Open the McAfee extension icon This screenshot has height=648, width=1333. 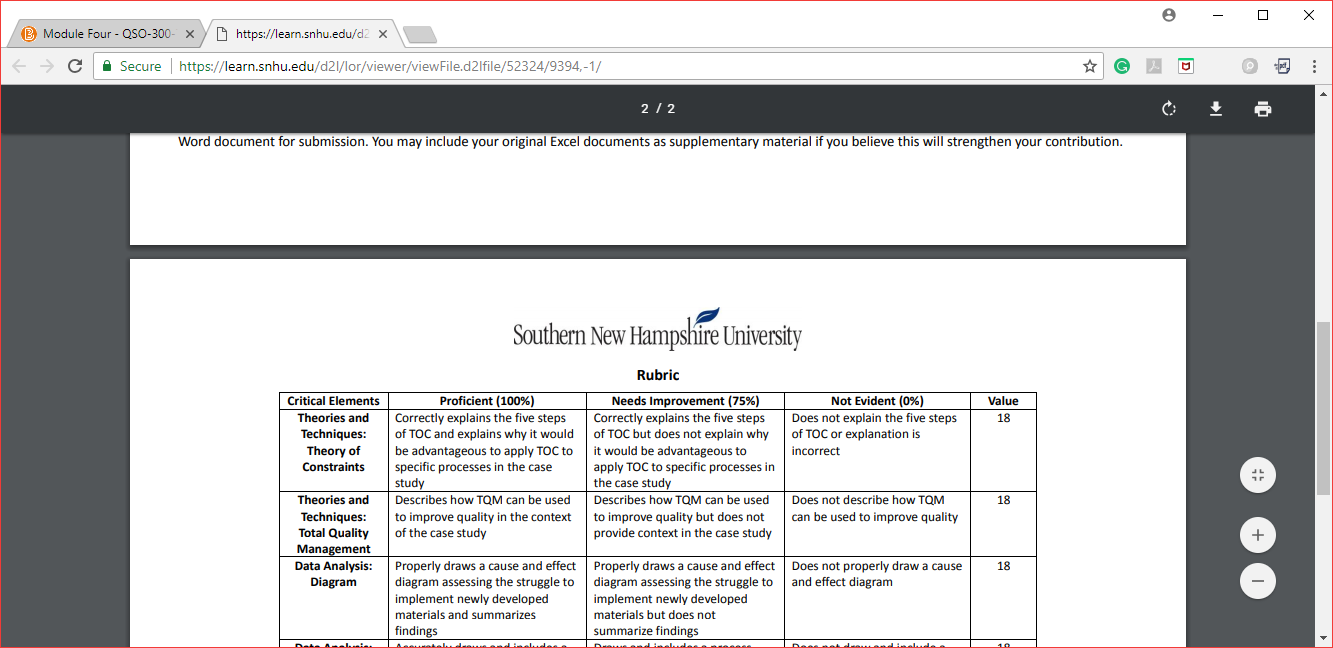[1186, 66]
